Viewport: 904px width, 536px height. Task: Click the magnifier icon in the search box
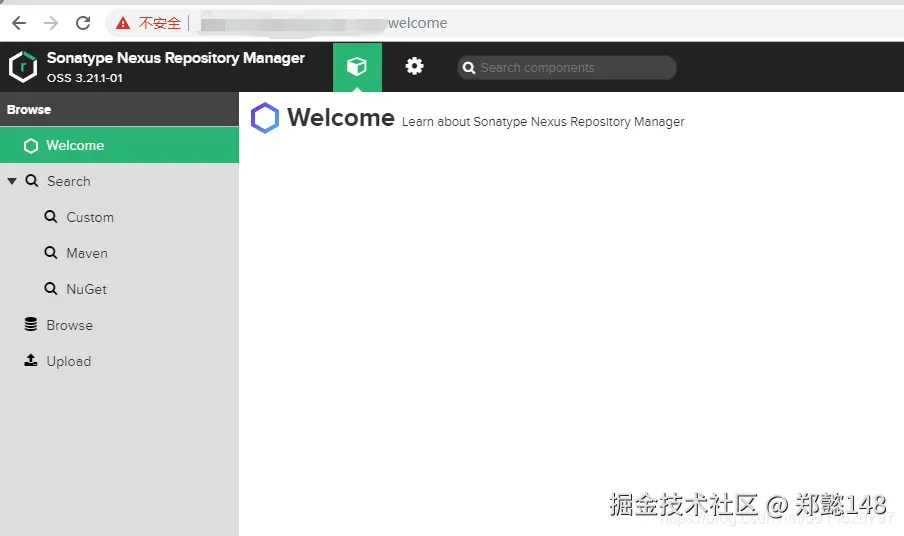point(469,68)
